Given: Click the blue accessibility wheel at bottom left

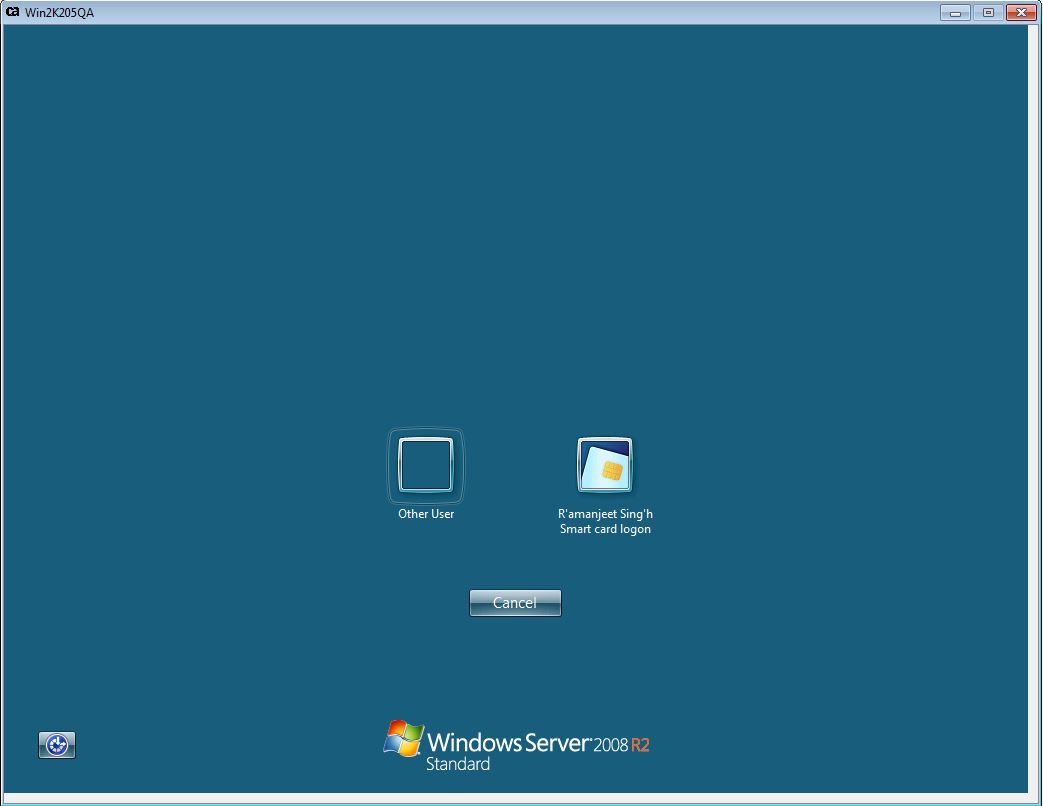Looking at the screenshot, I should pos(57,745).
